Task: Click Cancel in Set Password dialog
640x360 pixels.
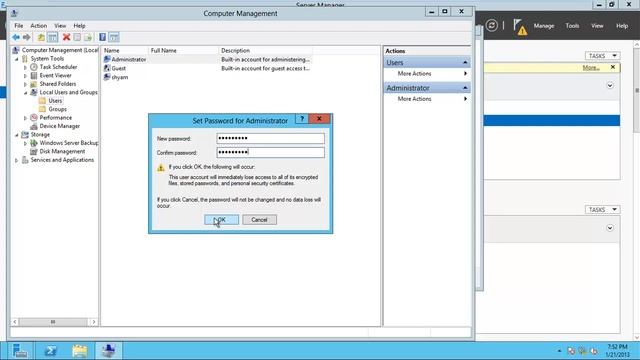Action: click(259, 220)
